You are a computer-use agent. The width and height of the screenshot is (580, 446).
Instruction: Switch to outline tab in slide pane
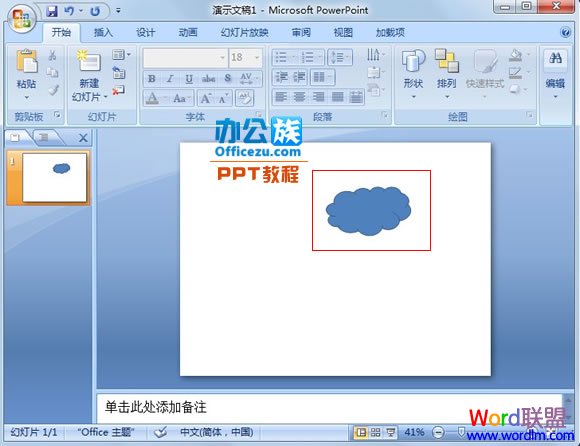44,138
